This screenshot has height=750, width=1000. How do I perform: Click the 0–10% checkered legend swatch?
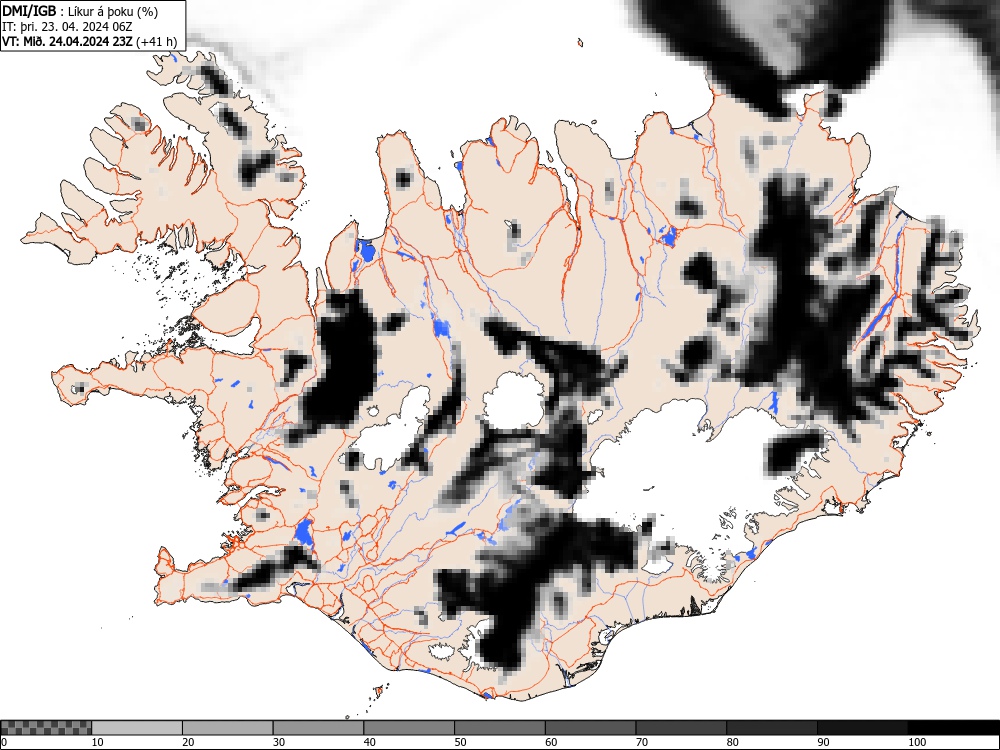click(46, 728)
